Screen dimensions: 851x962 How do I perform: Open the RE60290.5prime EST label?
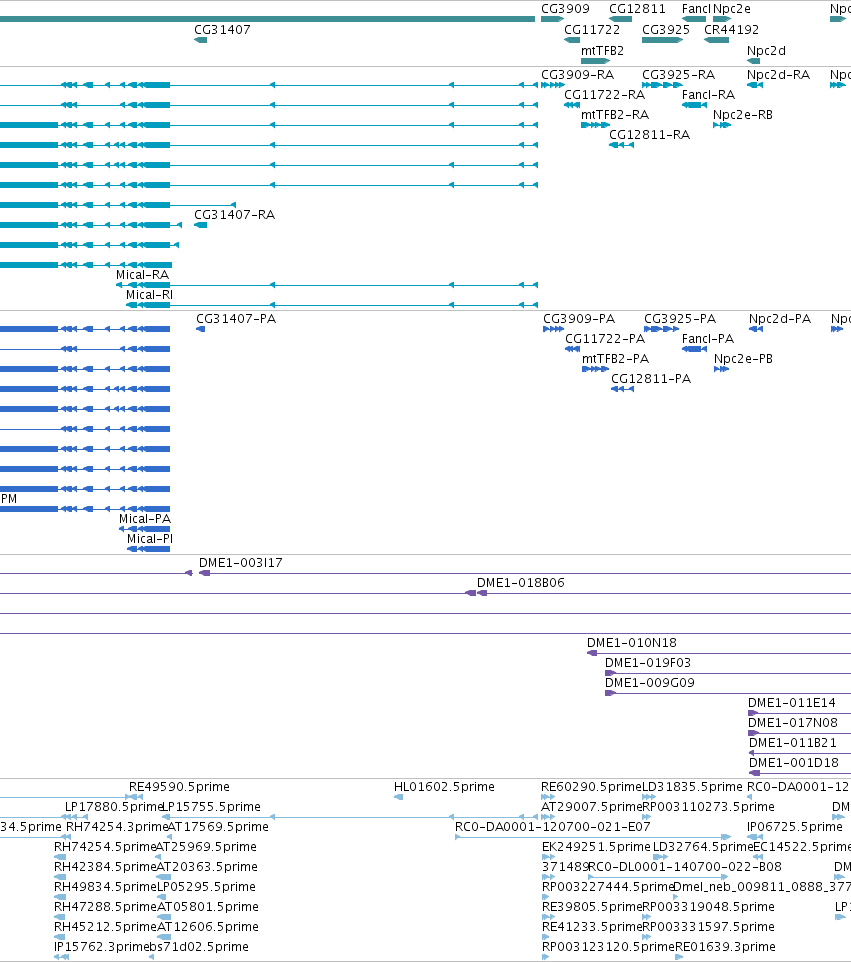click(591, 787)
